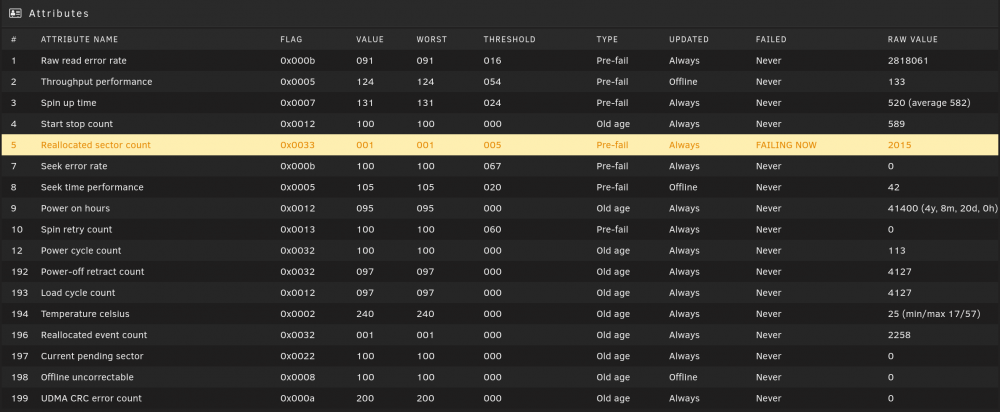The image size is (1000, 412).
Task: Click the VALUE column header
Action: [370, 40]
